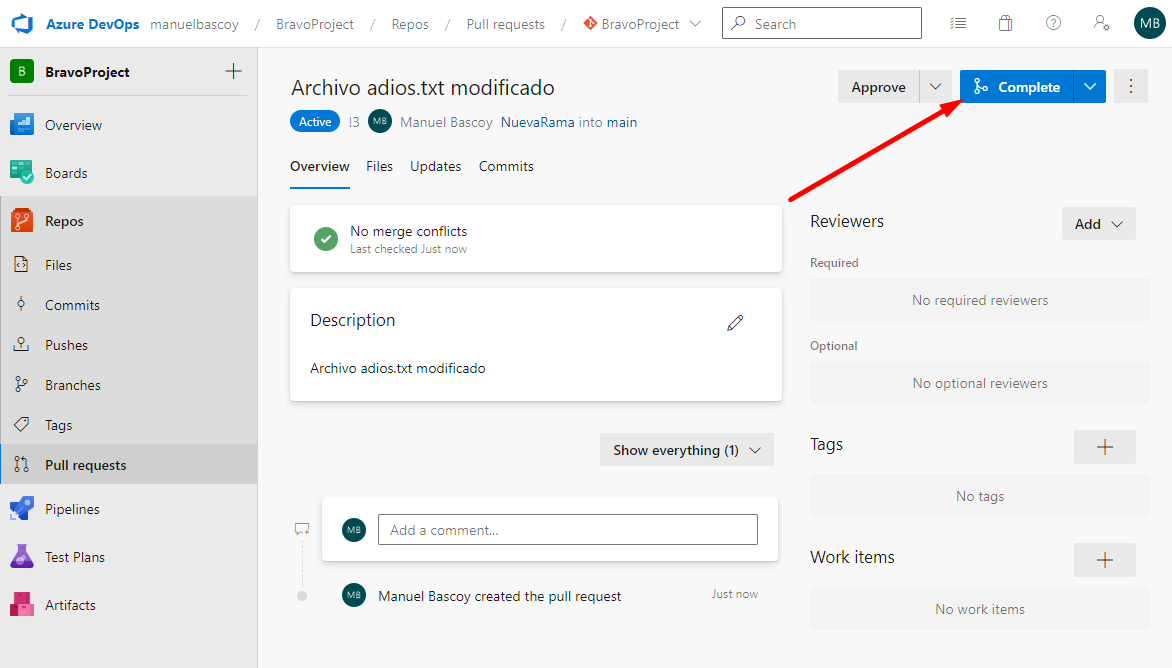1172x668 pixels.
Task: Click the Azure DevOps logo icon
Action: pos(23,24)
